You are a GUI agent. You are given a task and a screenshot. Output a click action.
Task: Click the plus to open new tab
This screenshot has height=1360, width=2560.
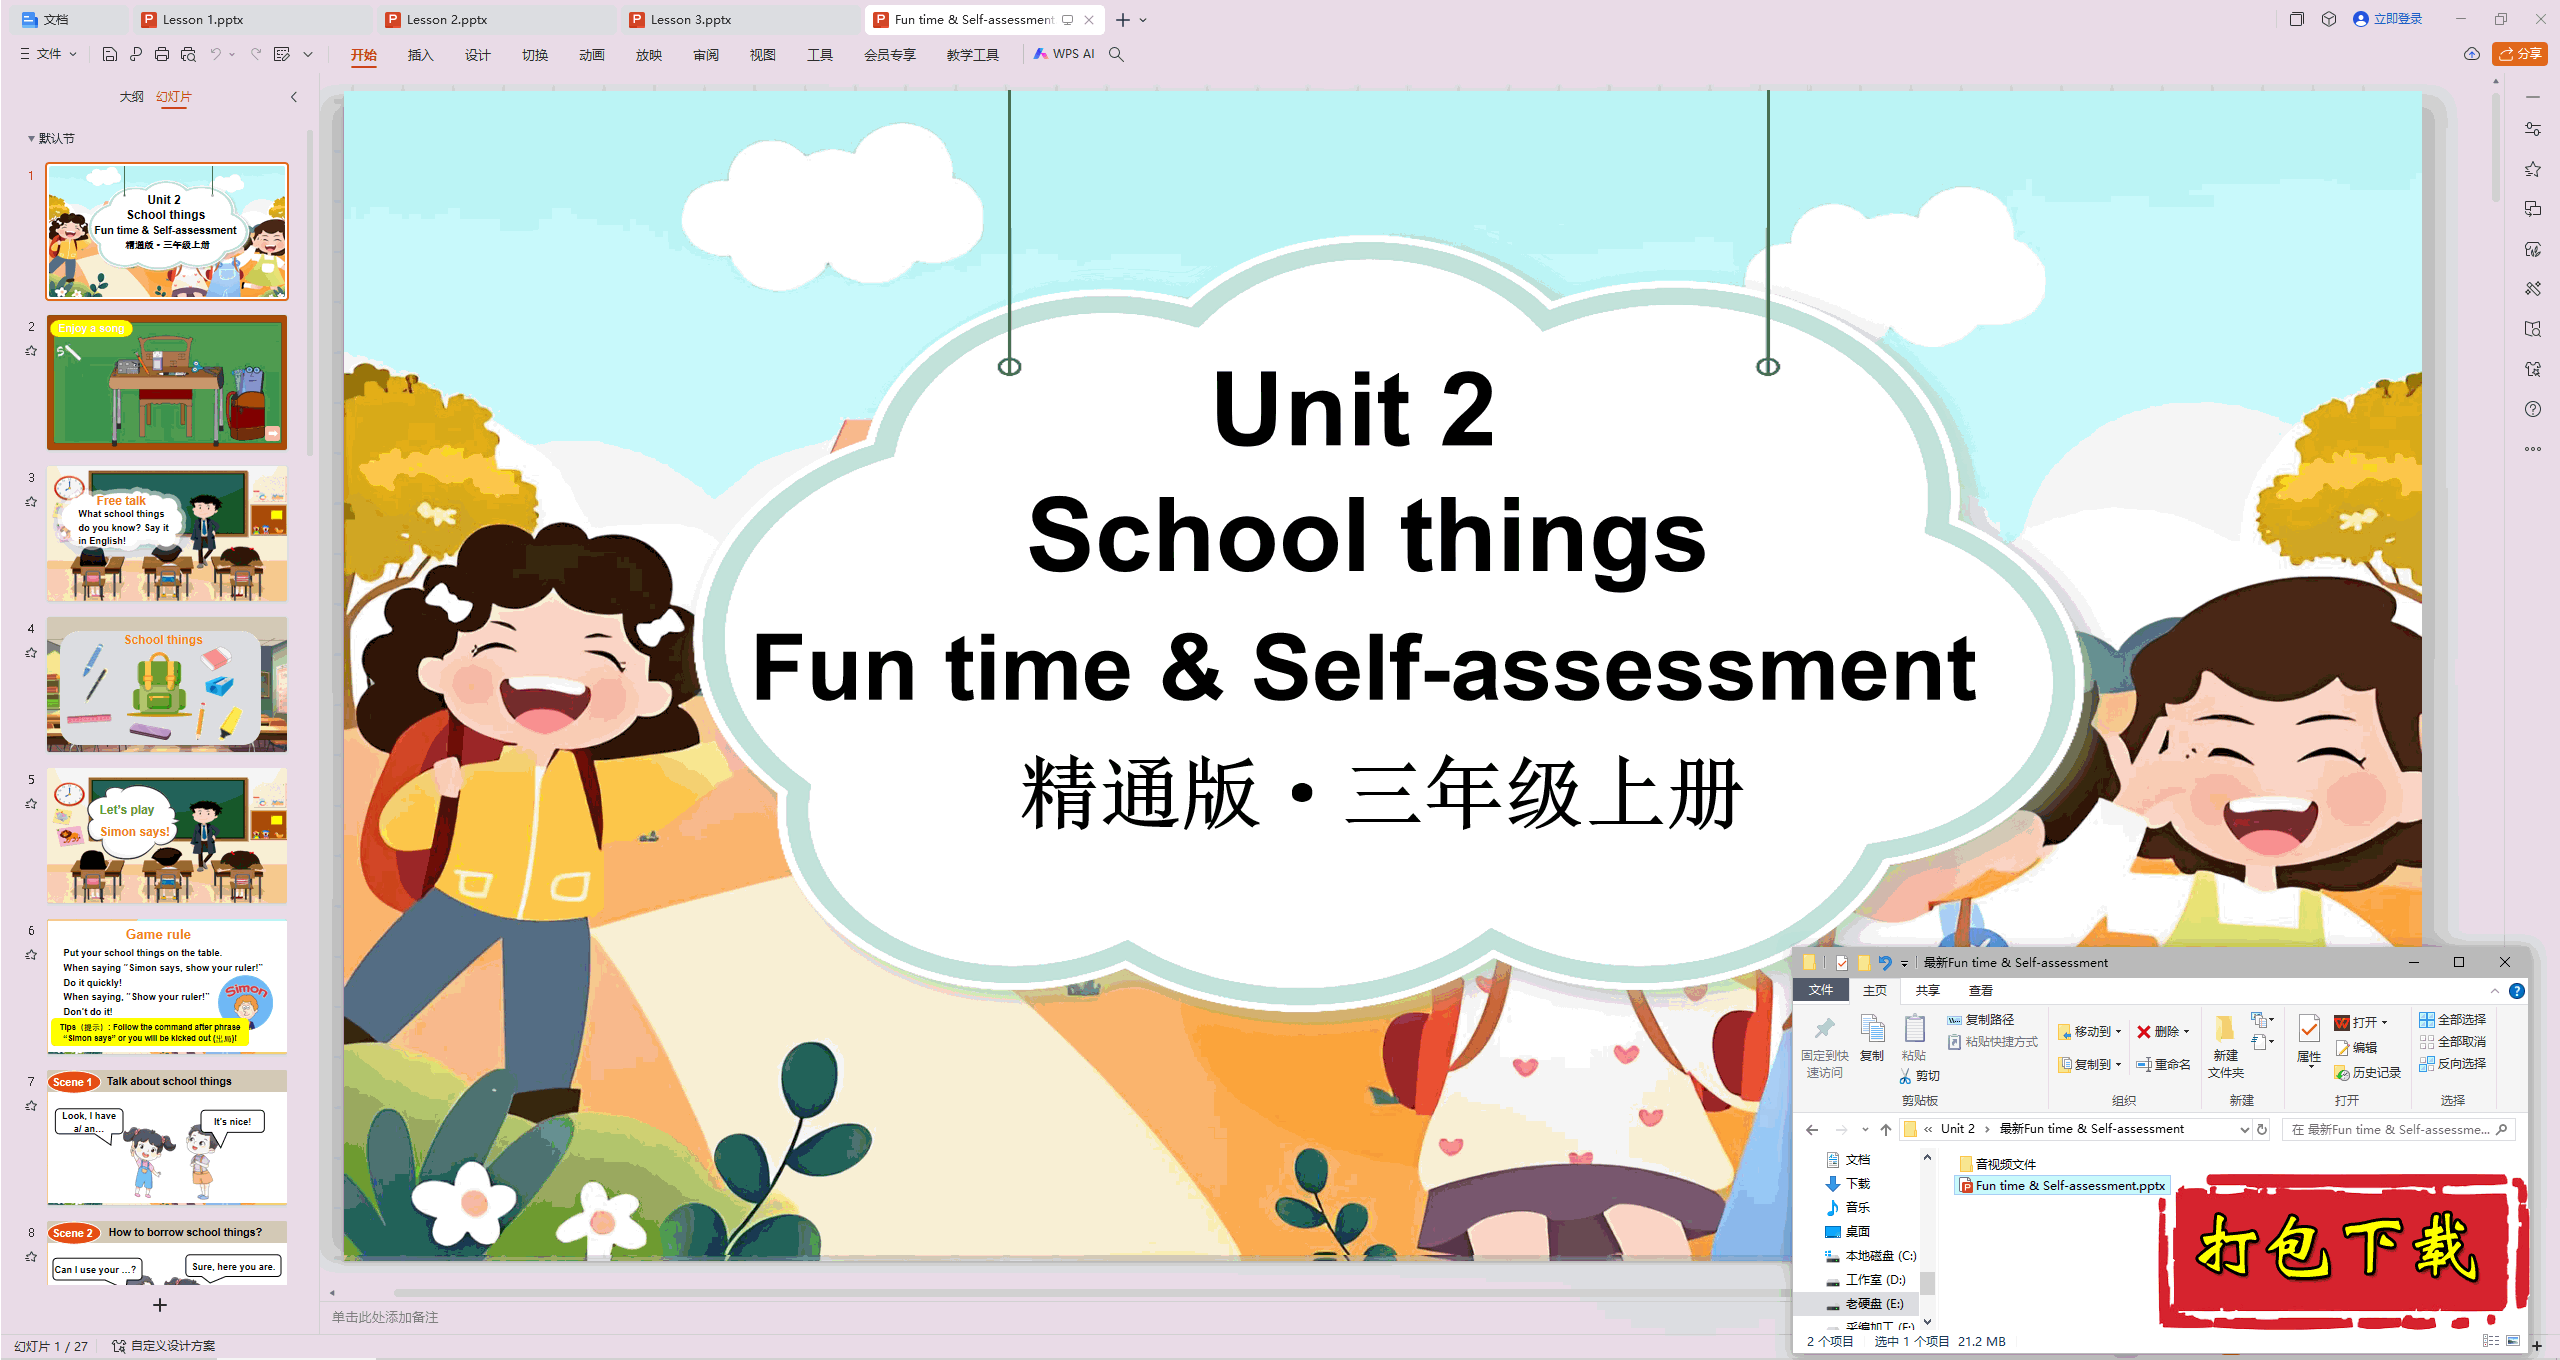(x=1123, y=20)
